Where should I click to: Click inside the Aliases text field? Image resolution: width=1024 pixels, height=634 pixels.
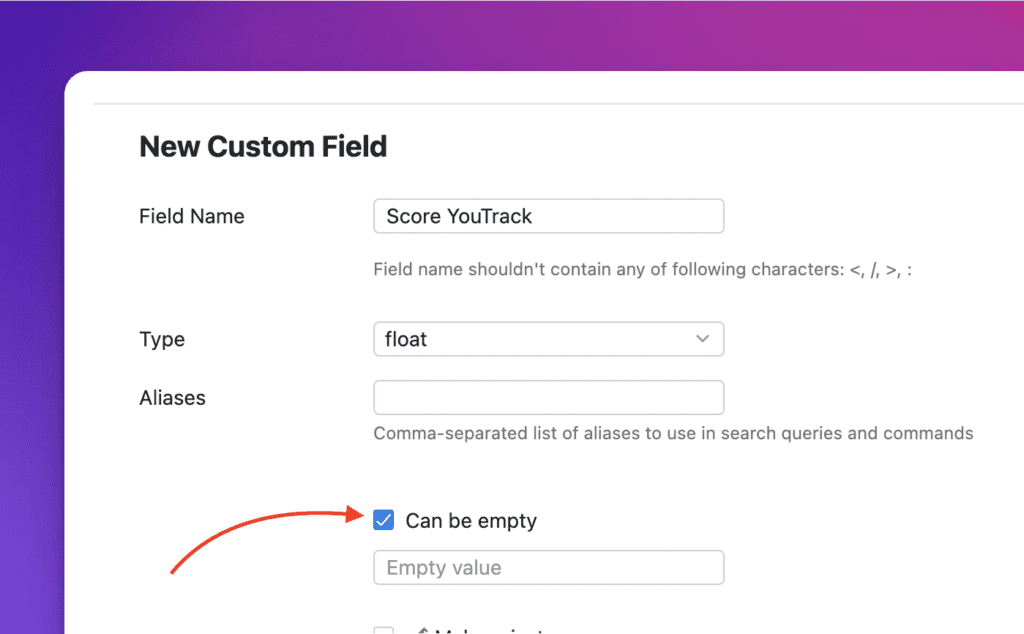548,397
